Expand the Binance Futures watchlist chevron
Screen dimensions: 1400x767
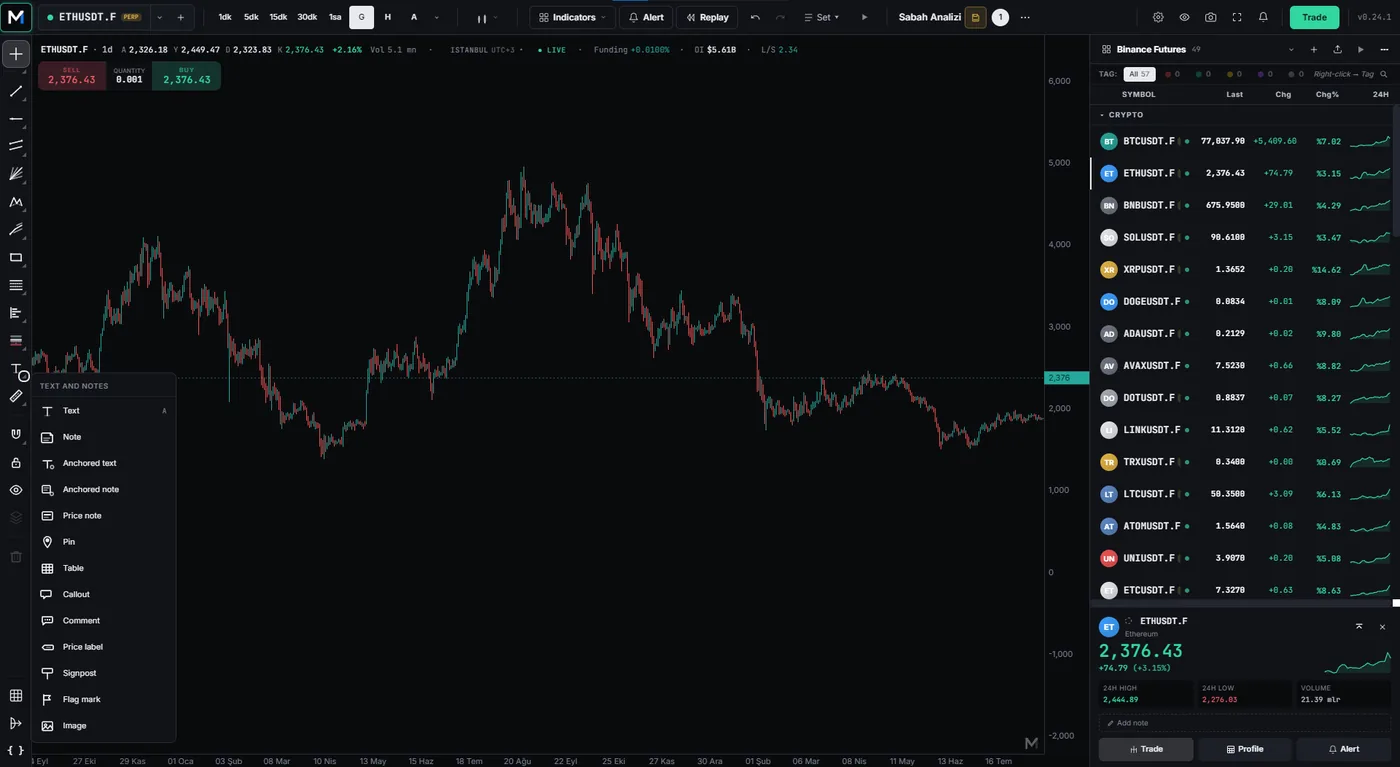[1291, 49]
